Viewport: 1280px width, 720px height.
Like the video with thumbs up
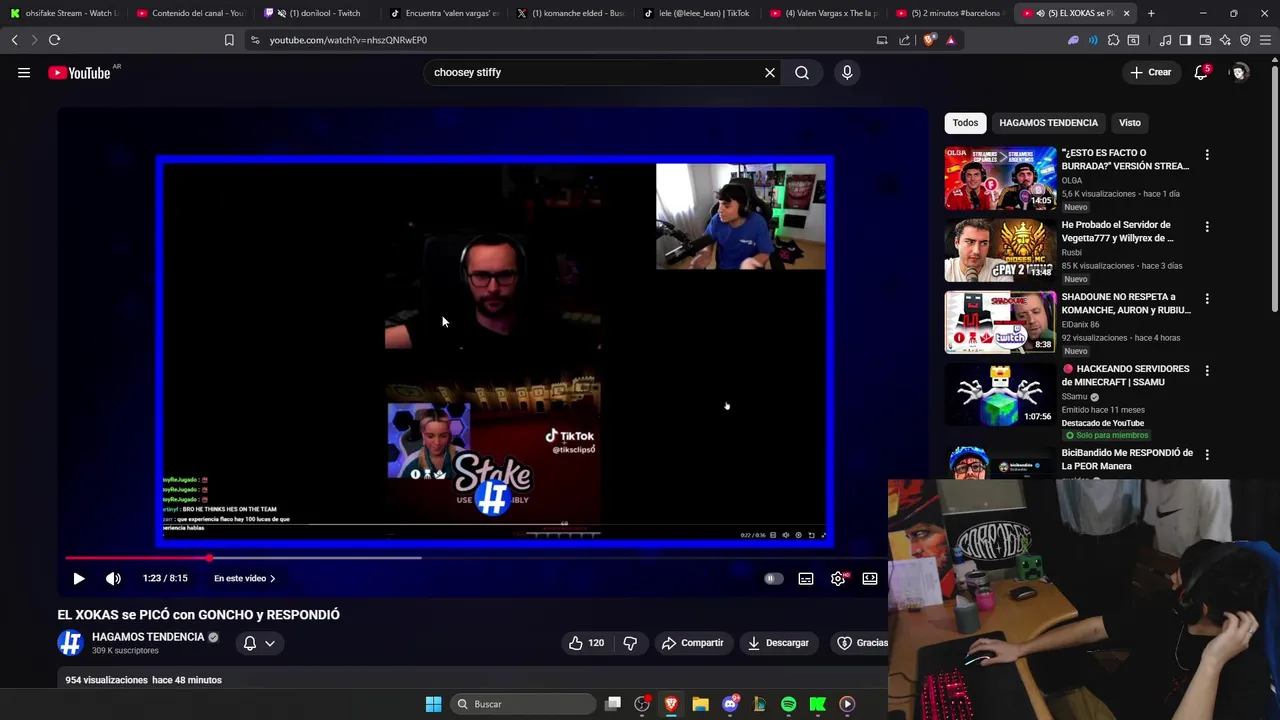coord(586,643)
